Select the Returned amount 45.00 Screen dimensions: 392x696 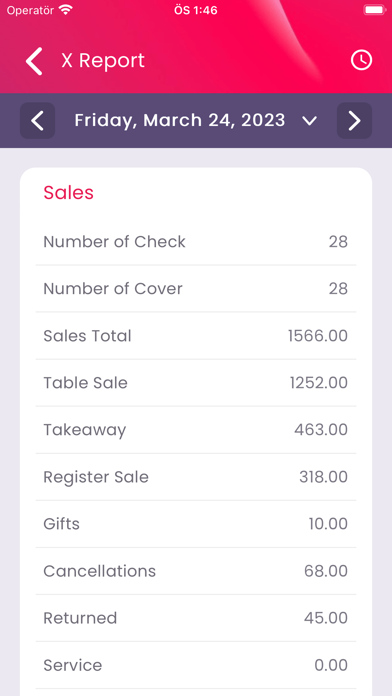click(326, 618)
